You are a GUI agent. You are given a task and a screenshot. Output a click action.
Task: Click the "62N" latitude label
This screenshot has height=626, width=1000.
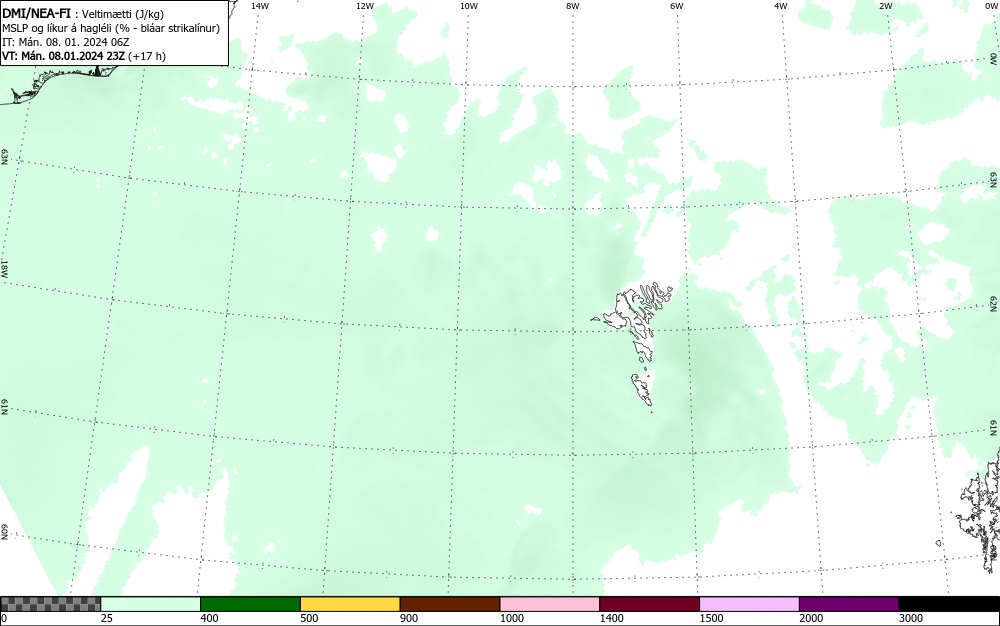point(994,303)
